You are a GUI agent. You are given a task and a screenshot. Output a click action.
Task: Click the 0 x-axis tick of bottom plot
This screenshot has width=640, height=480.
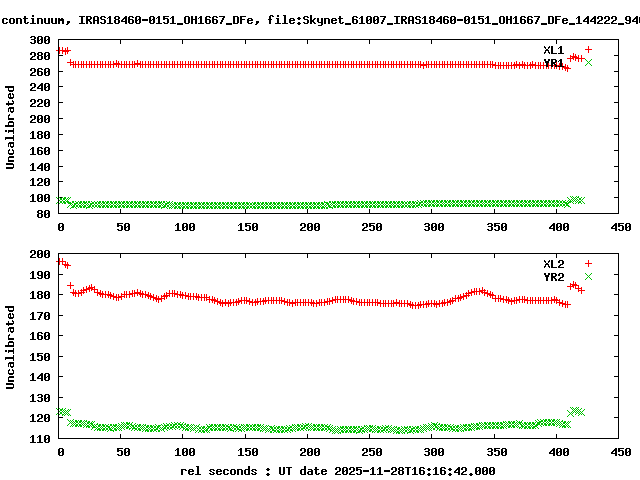click(60, 453)
